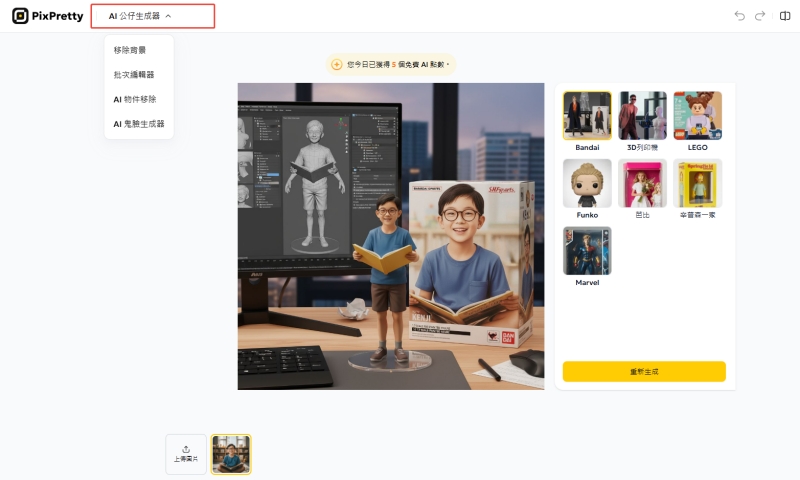Click the upload image icon button
800x480 pixels.
click(186, 454)
